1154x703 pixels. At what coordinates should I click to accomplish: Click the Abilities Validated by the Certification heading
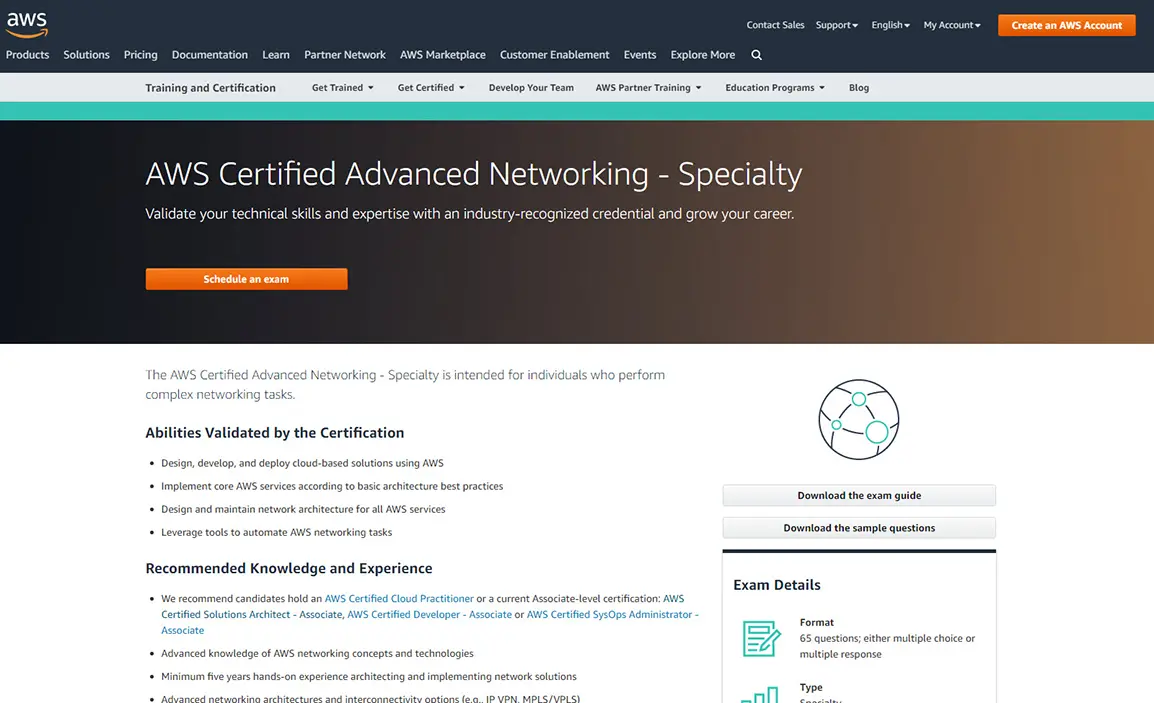click(x=275, y=433)
